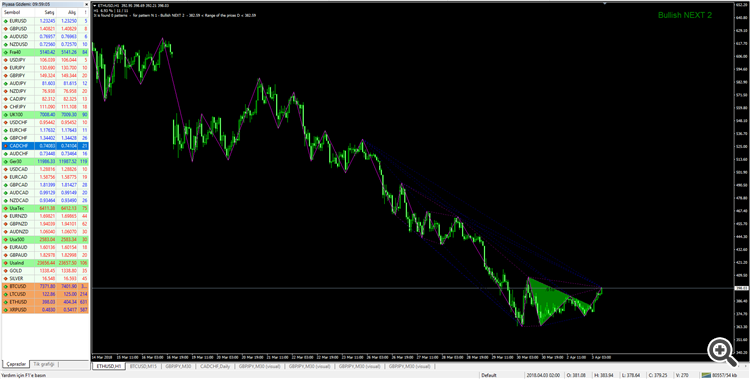Open the BTCUSD,M15 chart tab
This screenshot has height=379, width=750.
pos(144,366)
